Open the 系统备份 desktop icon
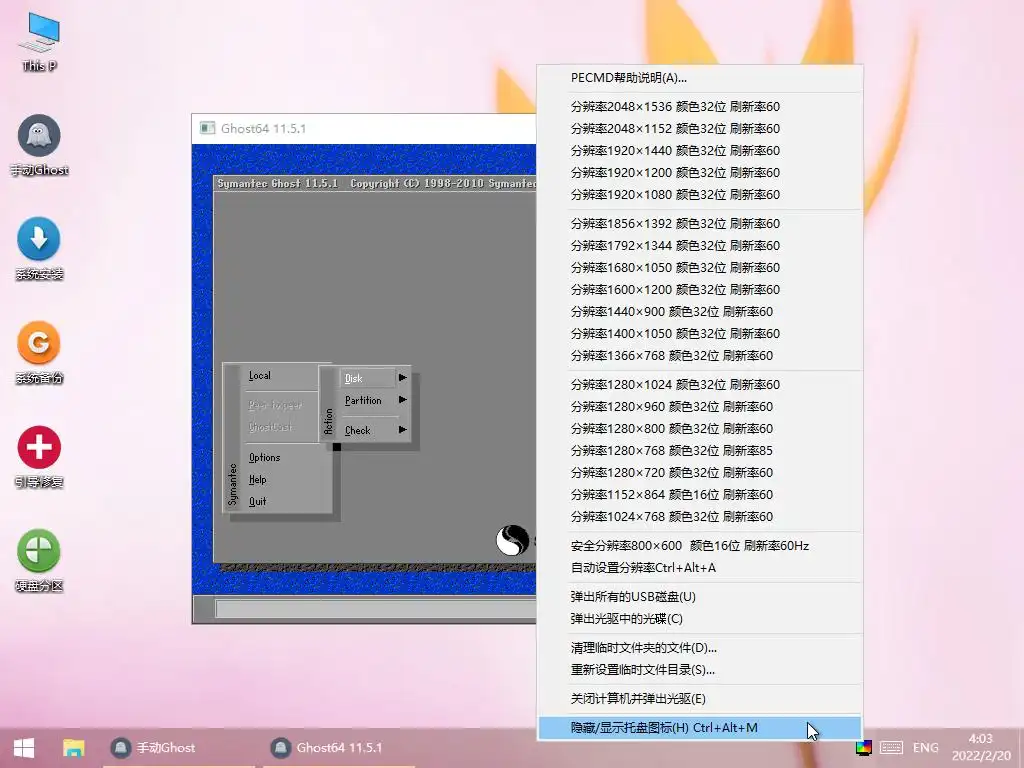This screenshot has height=768, width=1024. pyautogui.click(x=39, y=353)
